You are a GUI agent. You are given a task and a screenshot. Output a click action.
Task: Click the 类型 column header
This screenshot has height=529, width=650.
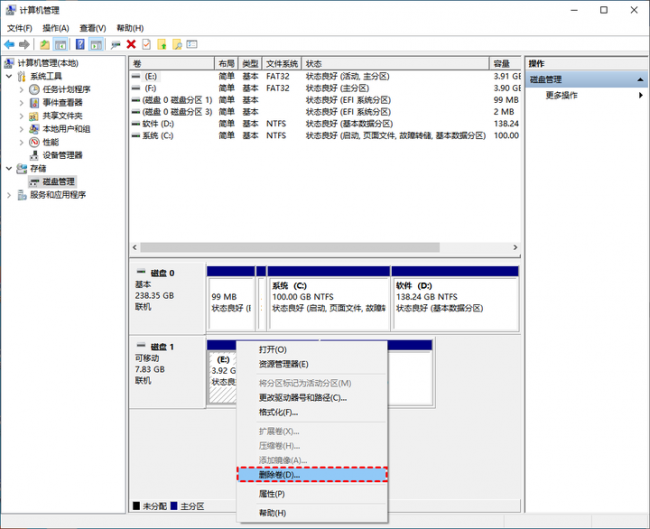coord(250,63)
